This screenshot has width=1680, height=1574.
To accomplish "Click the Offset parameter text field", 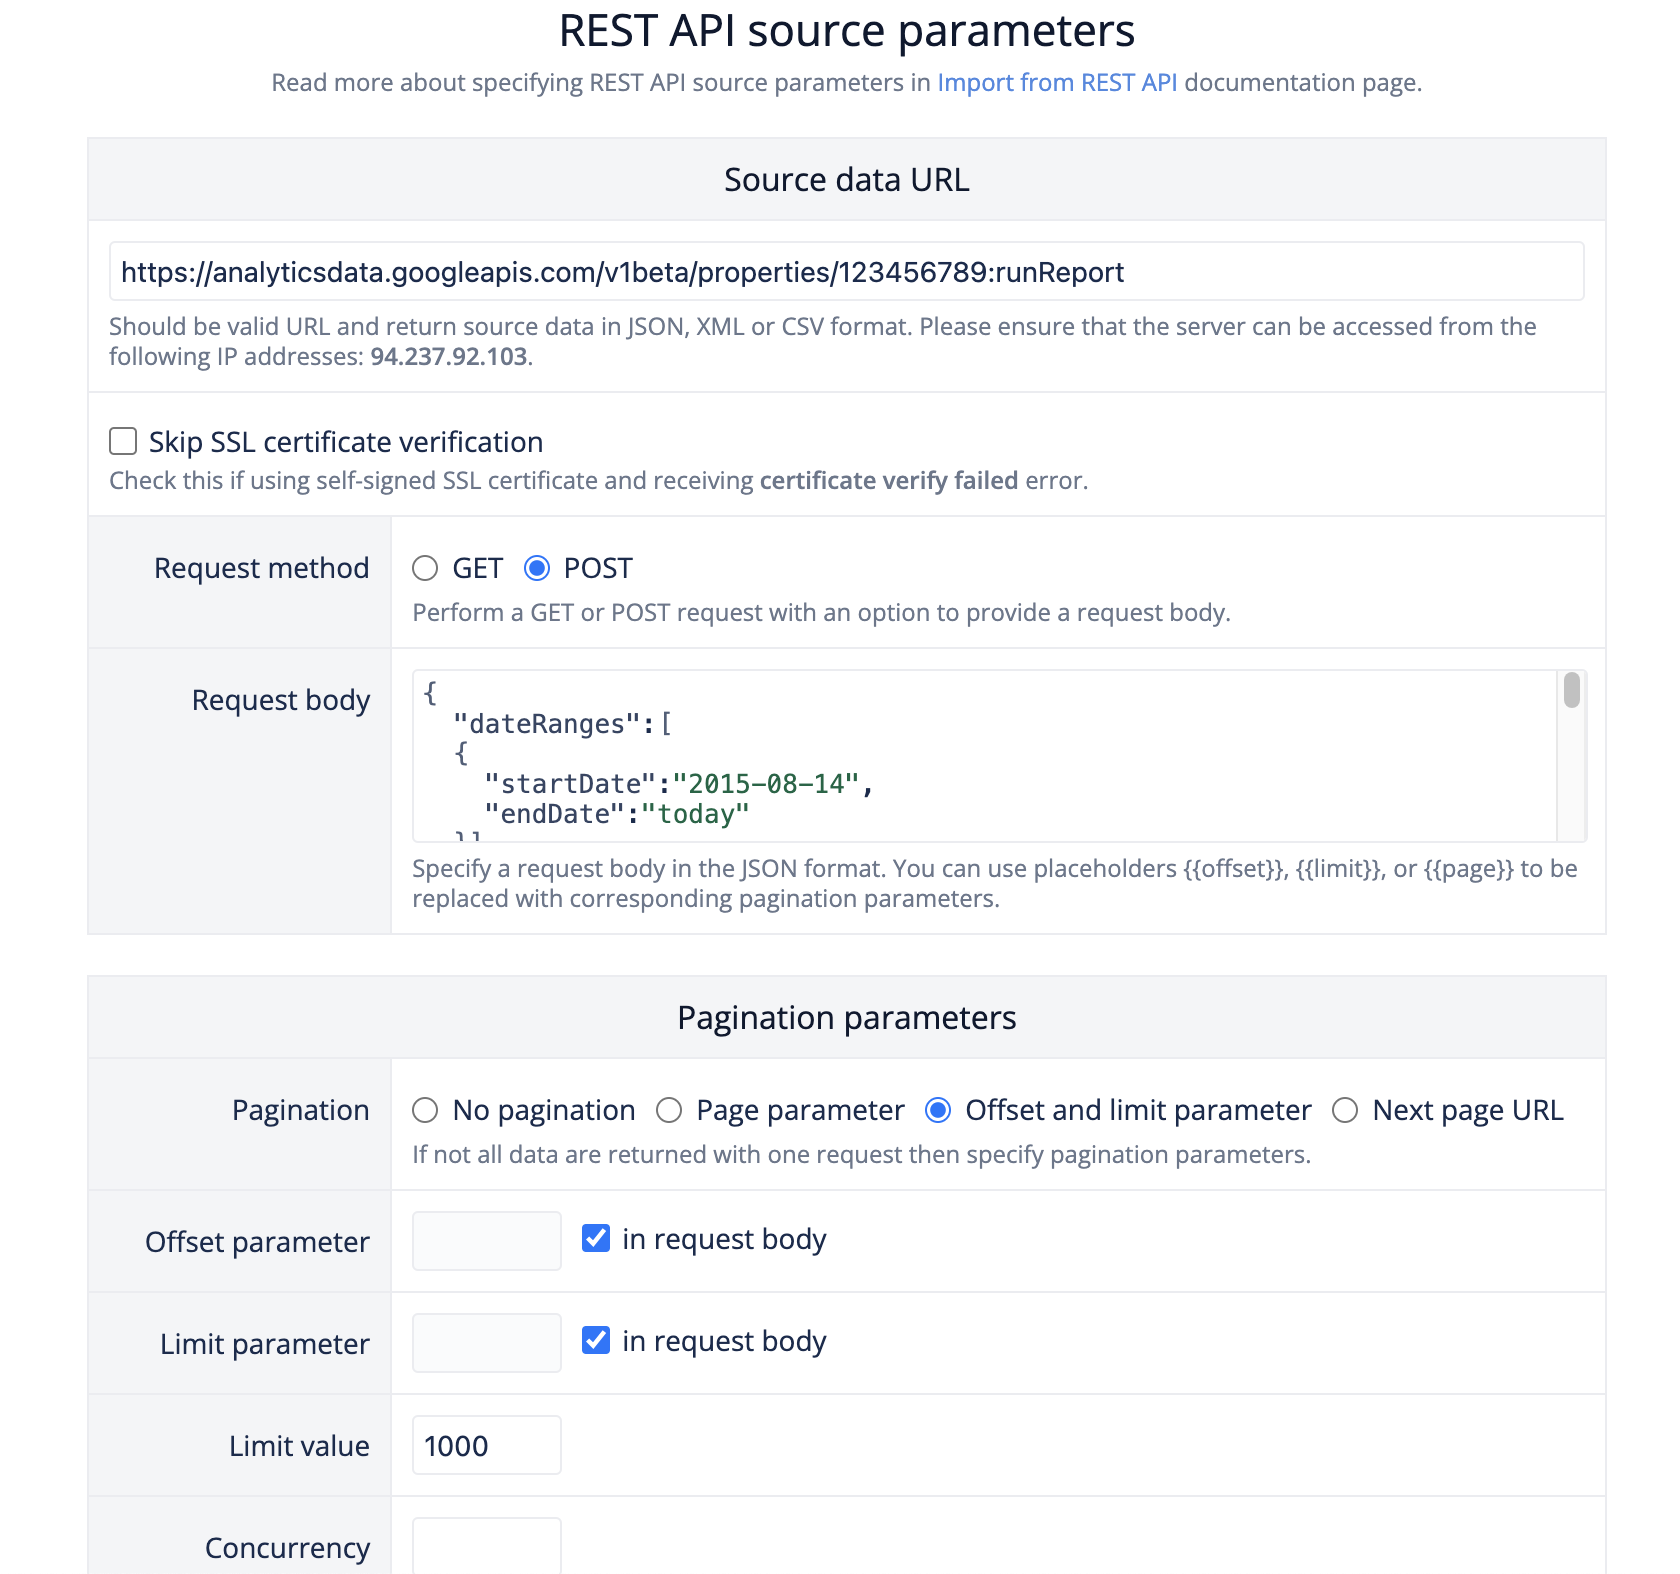I will (x=486, y=1240).
